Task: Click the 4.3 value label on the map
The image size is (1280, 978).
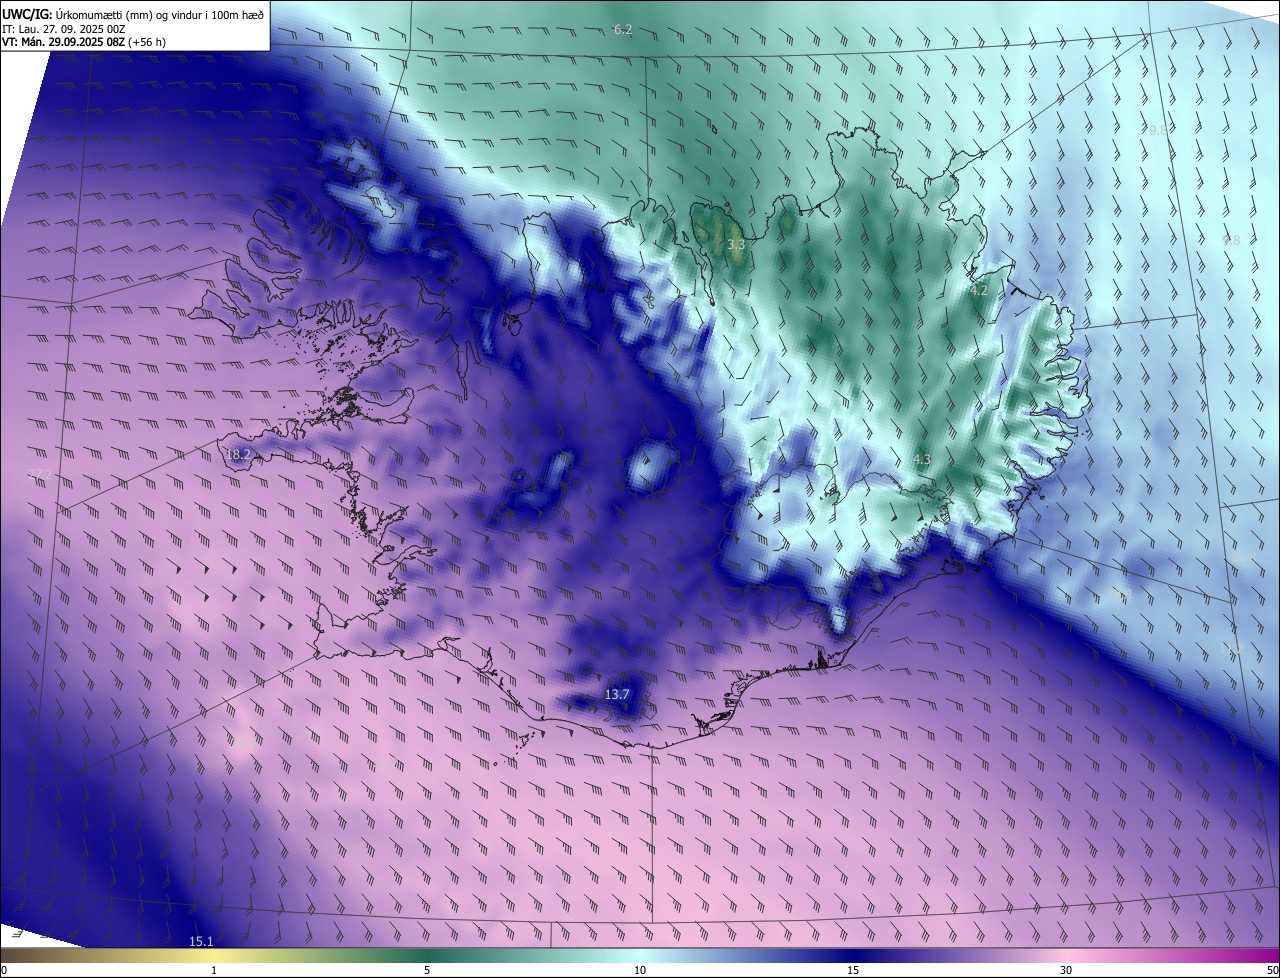Action: click(x=922, y=459)
